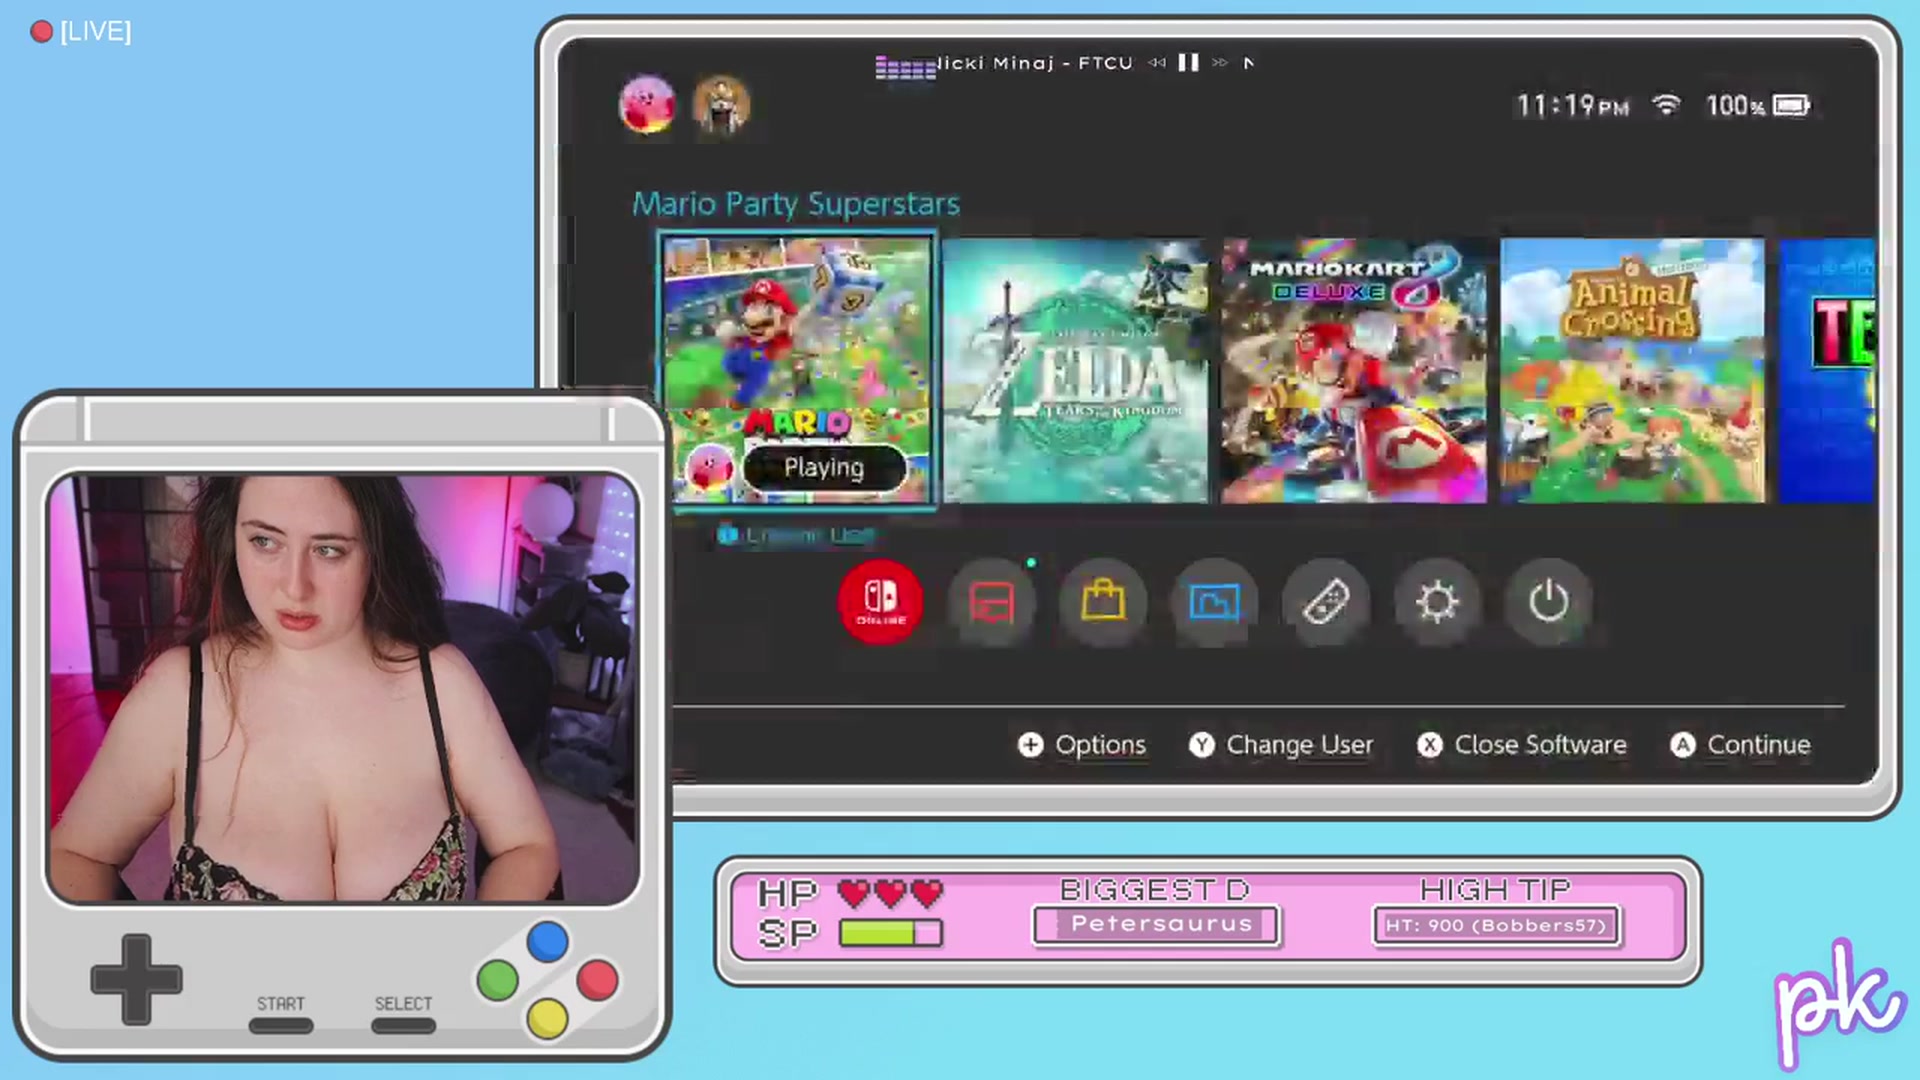Select the Kirby user avatar
Screen dimensions: 1920x1080
(x=647, y=104)
